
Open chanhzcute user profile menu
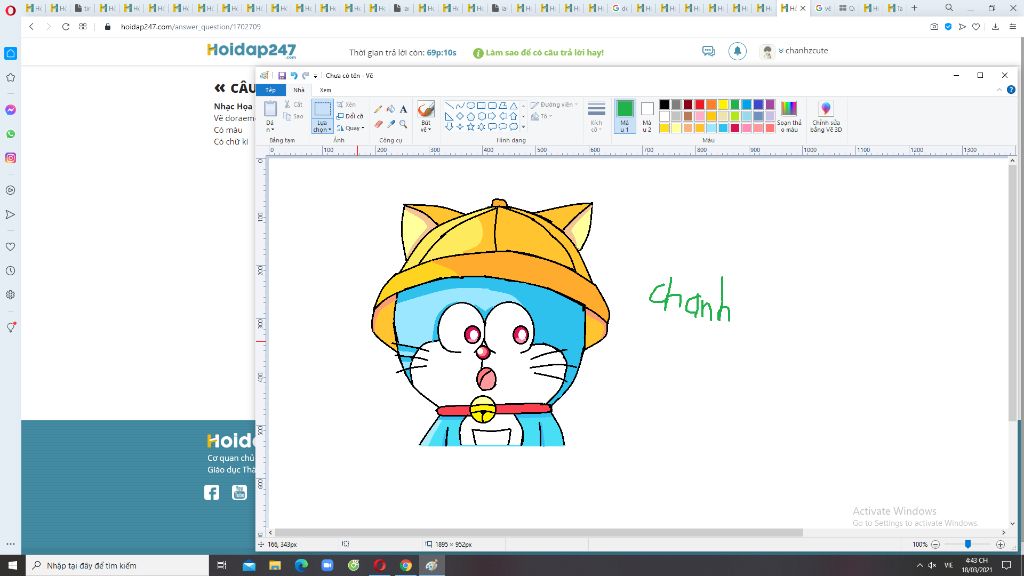point(795,51)
